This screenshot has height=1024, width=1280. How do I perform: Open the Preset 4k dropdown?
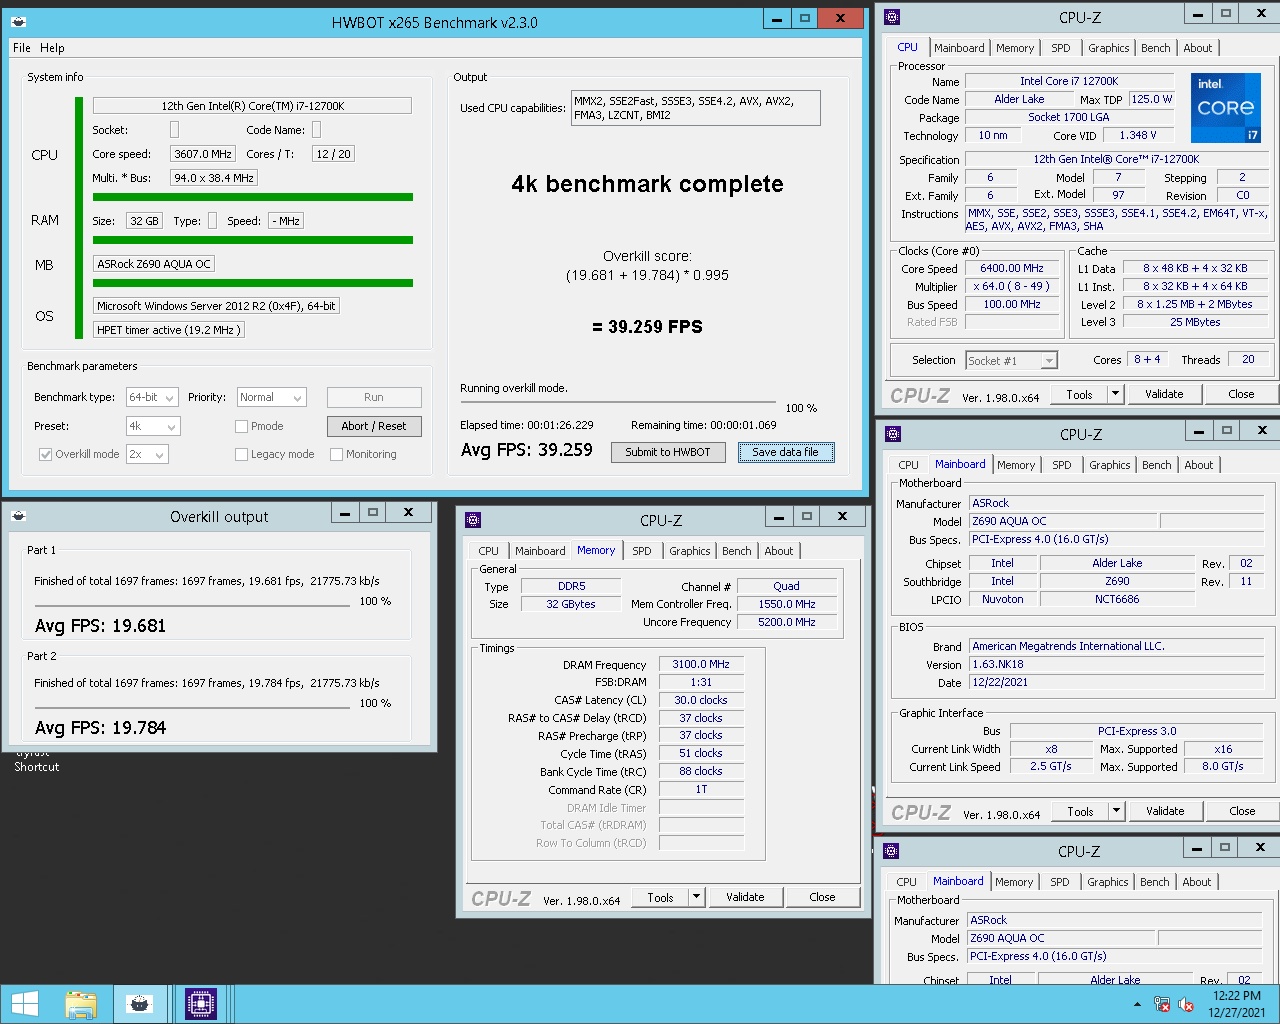point(152,426)
